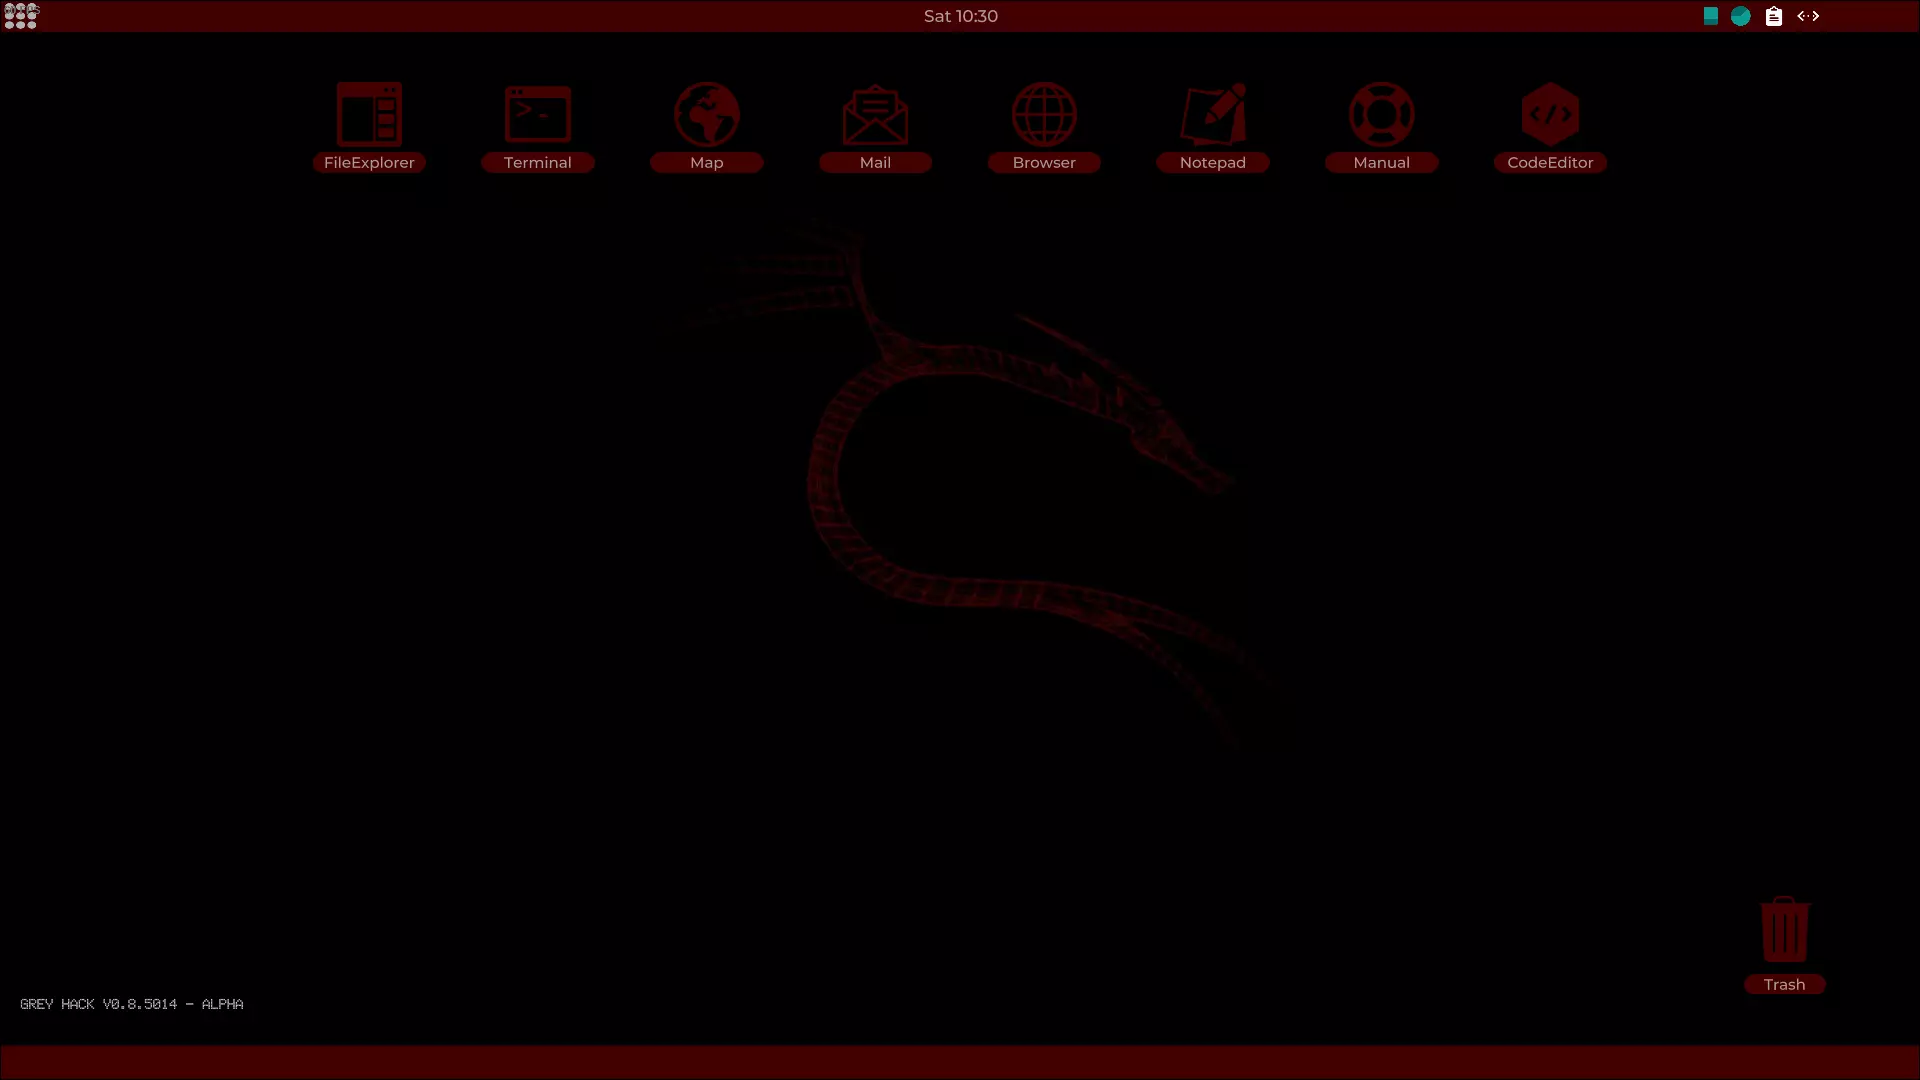The height and width of the screenshot is (1080, 1920).
Task: Open the applications grid menu
Action: coord(21,16)
